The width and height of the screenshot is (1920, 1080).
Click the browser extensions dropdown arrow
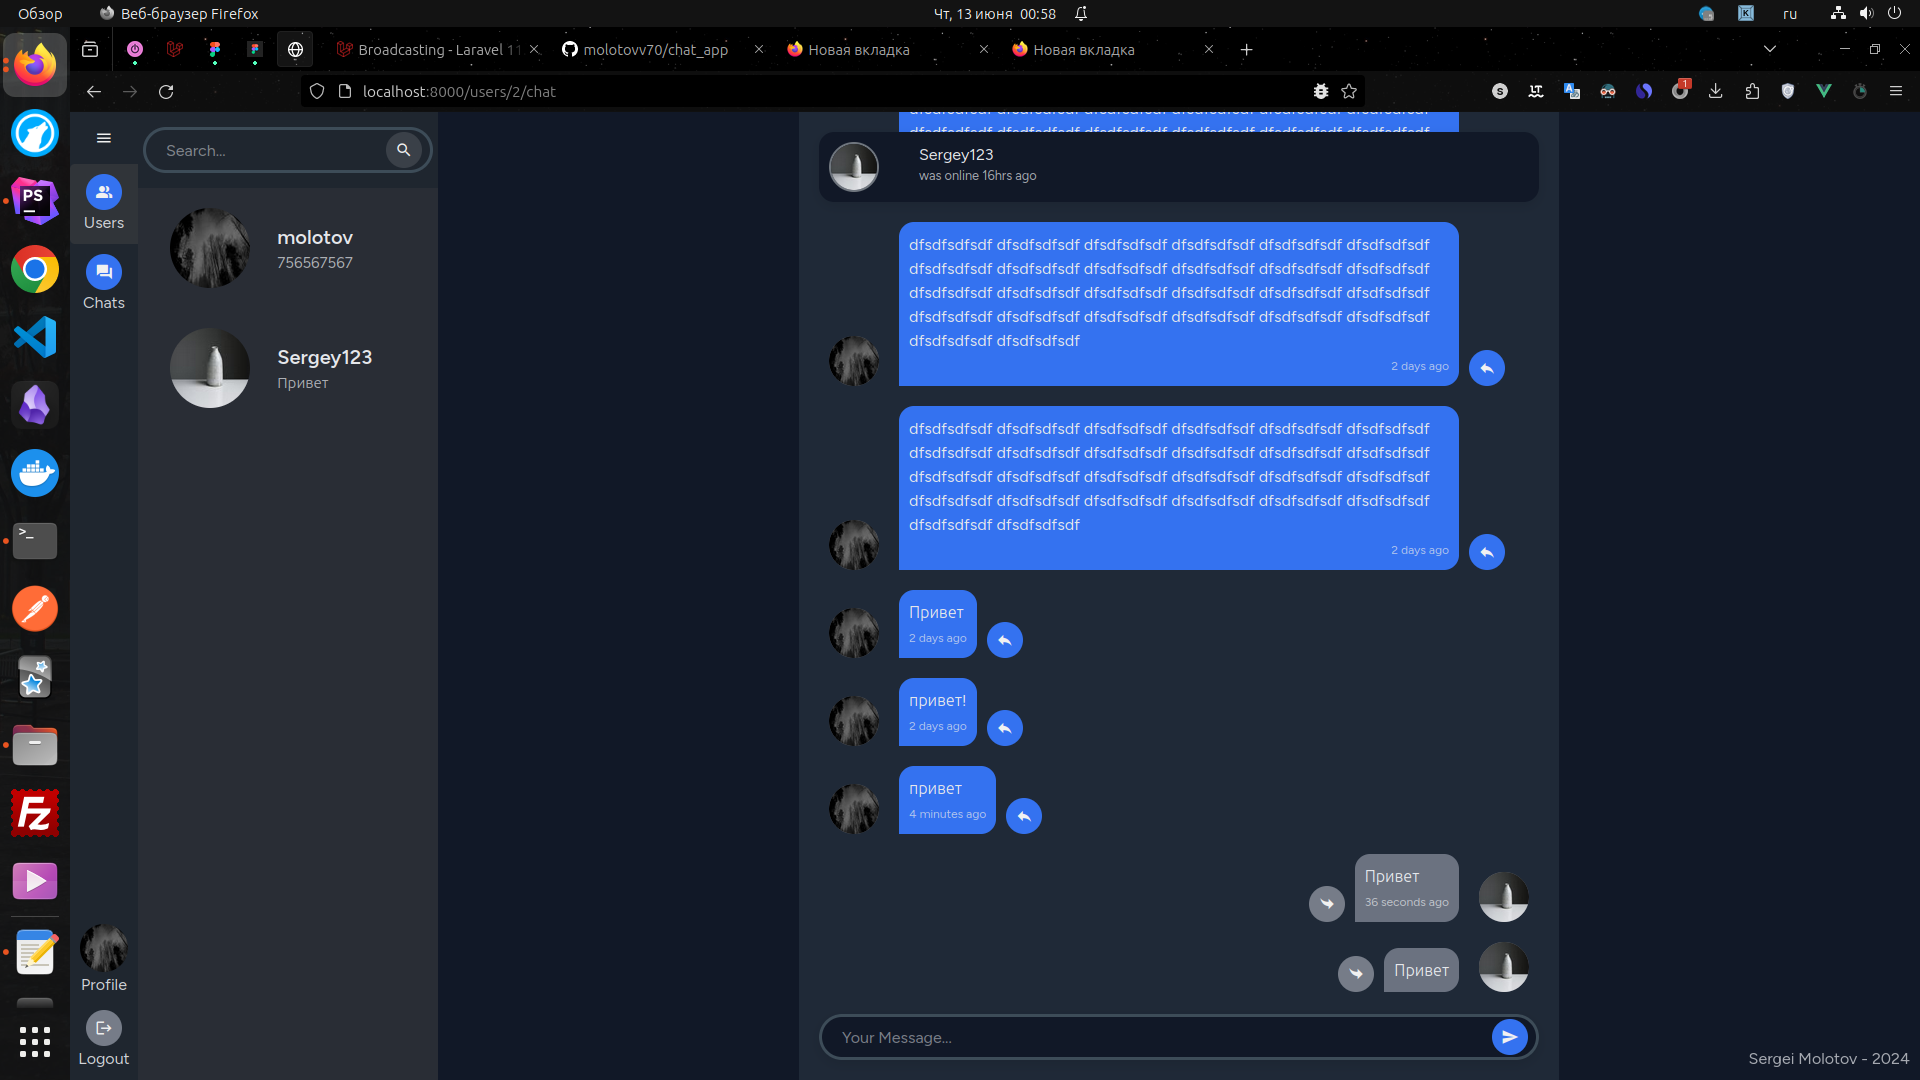pos(1753,91)
